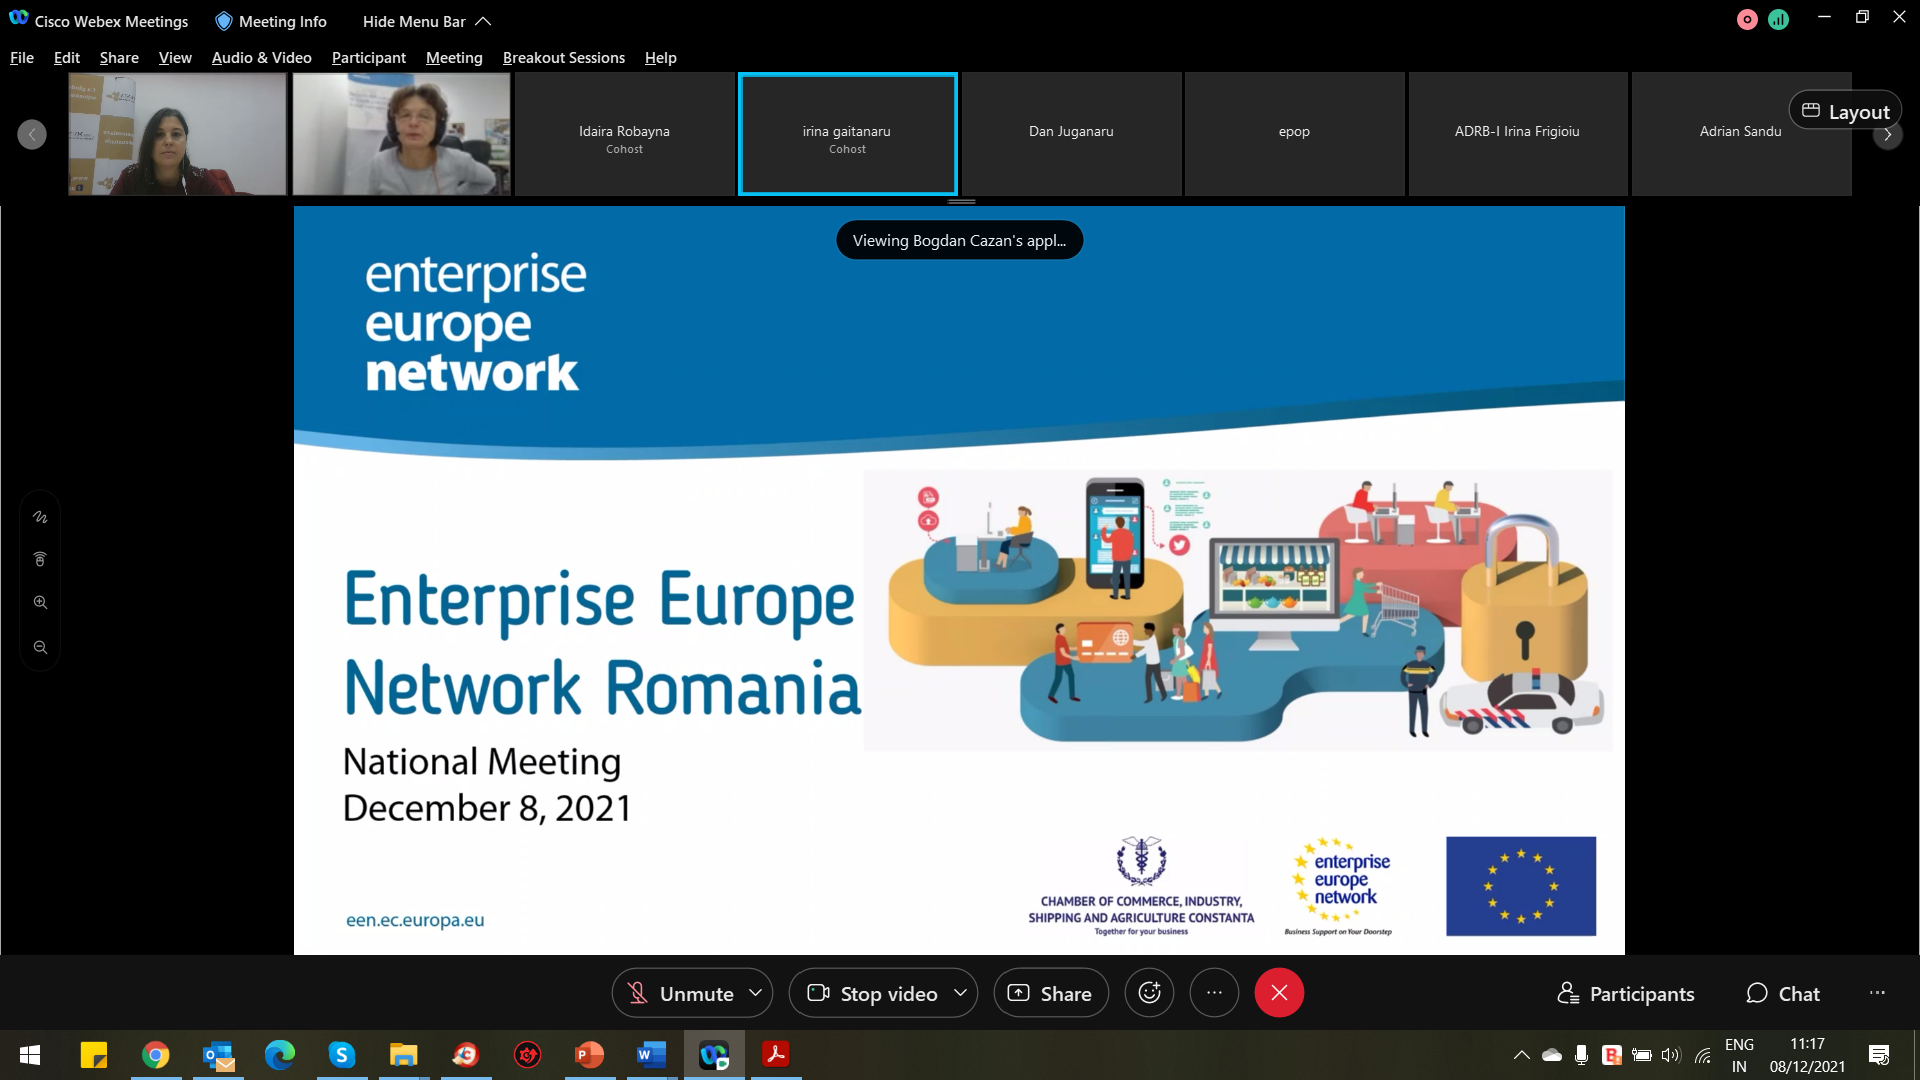Open panel options ellipsis next to Chat

coord(1877,993)
